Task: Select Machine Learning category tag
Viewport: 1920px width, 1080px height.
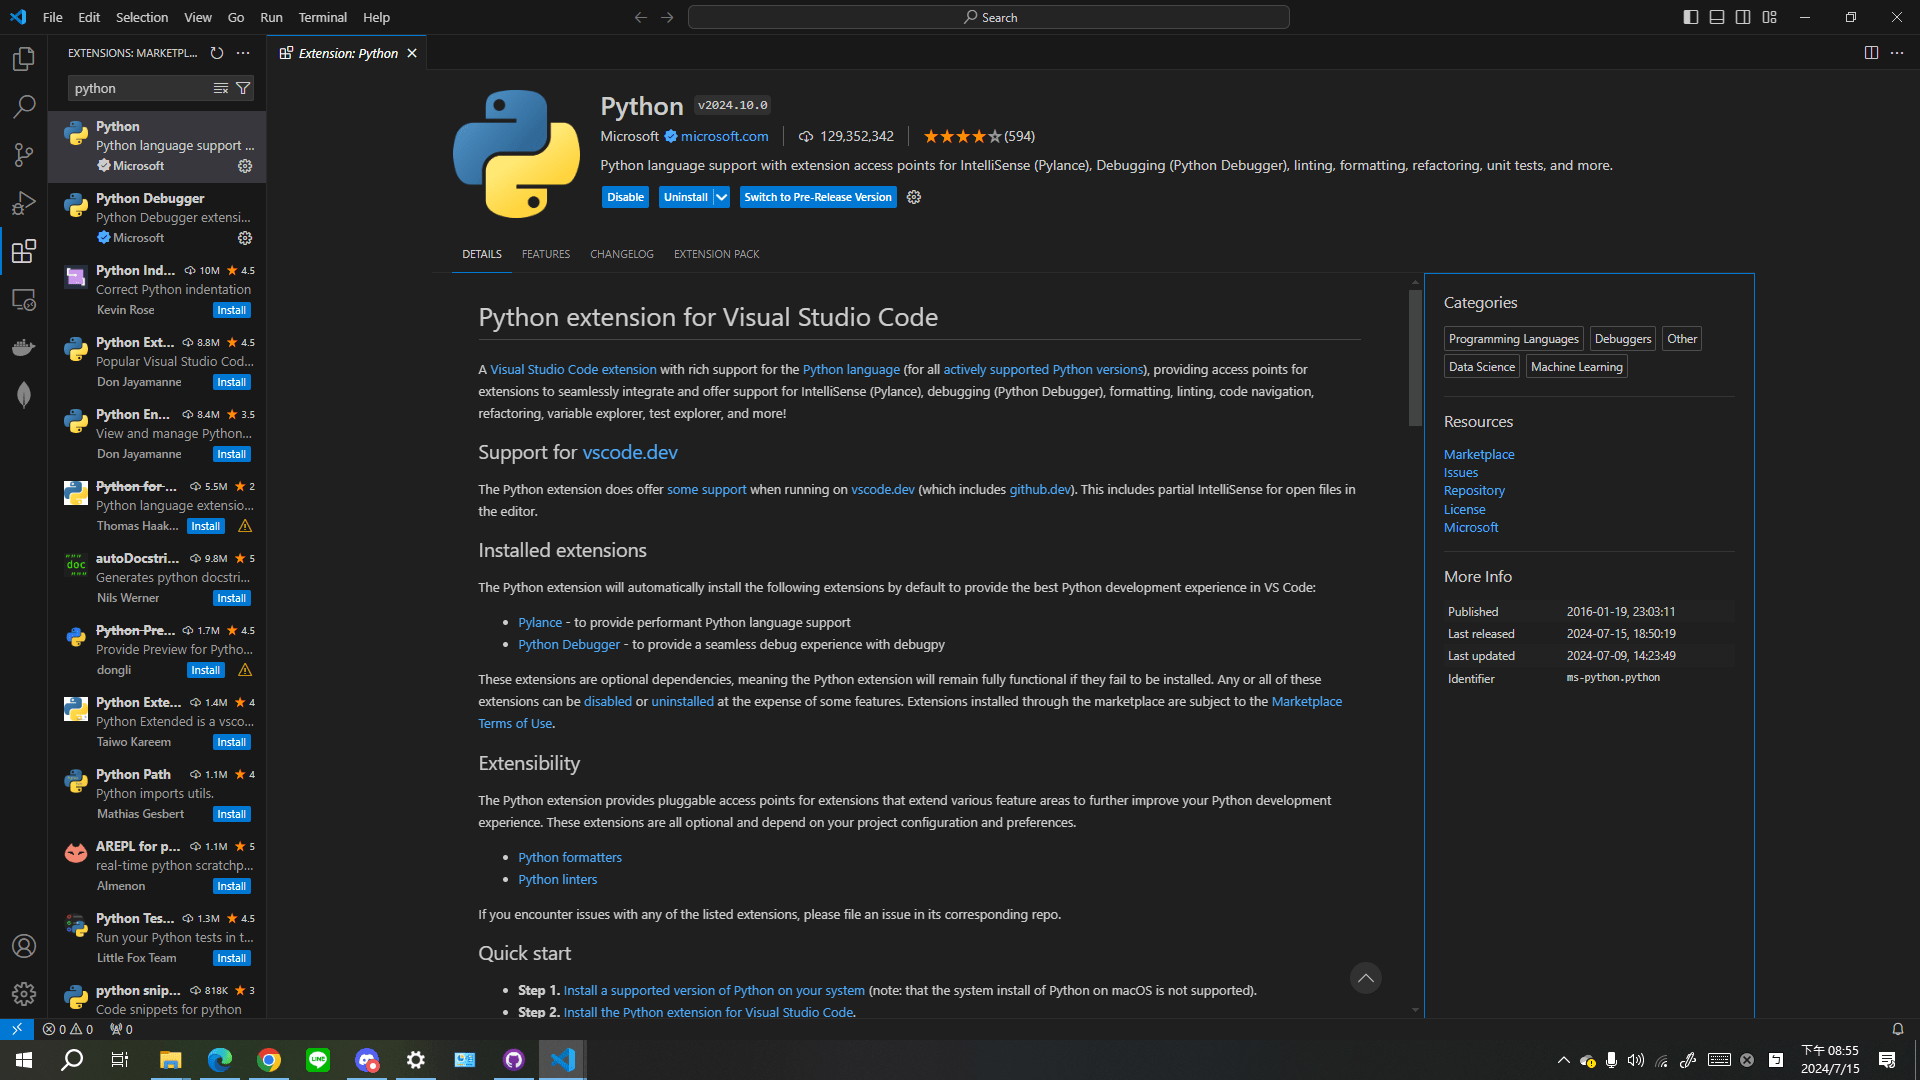Action: pyautogui.click(x=1577, y=367)
